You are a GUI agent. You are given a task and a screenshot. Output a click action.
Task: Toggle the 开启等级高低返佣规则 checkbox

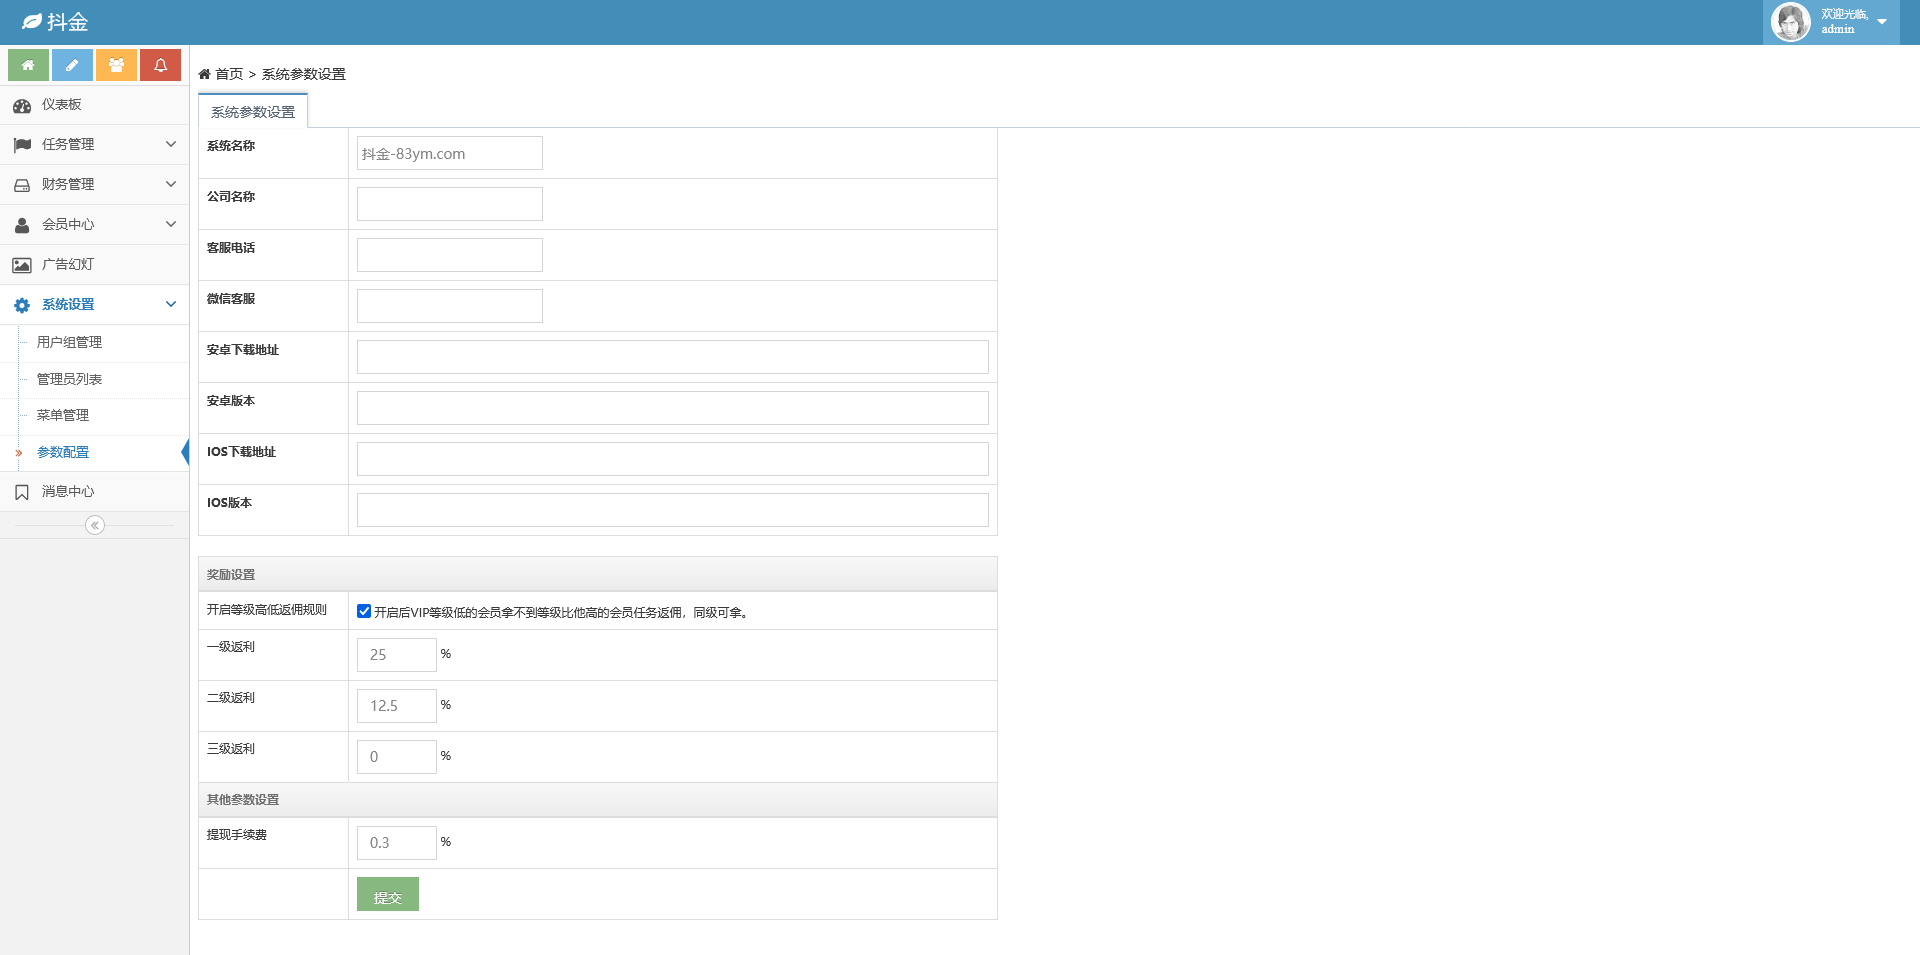[364, 611]
